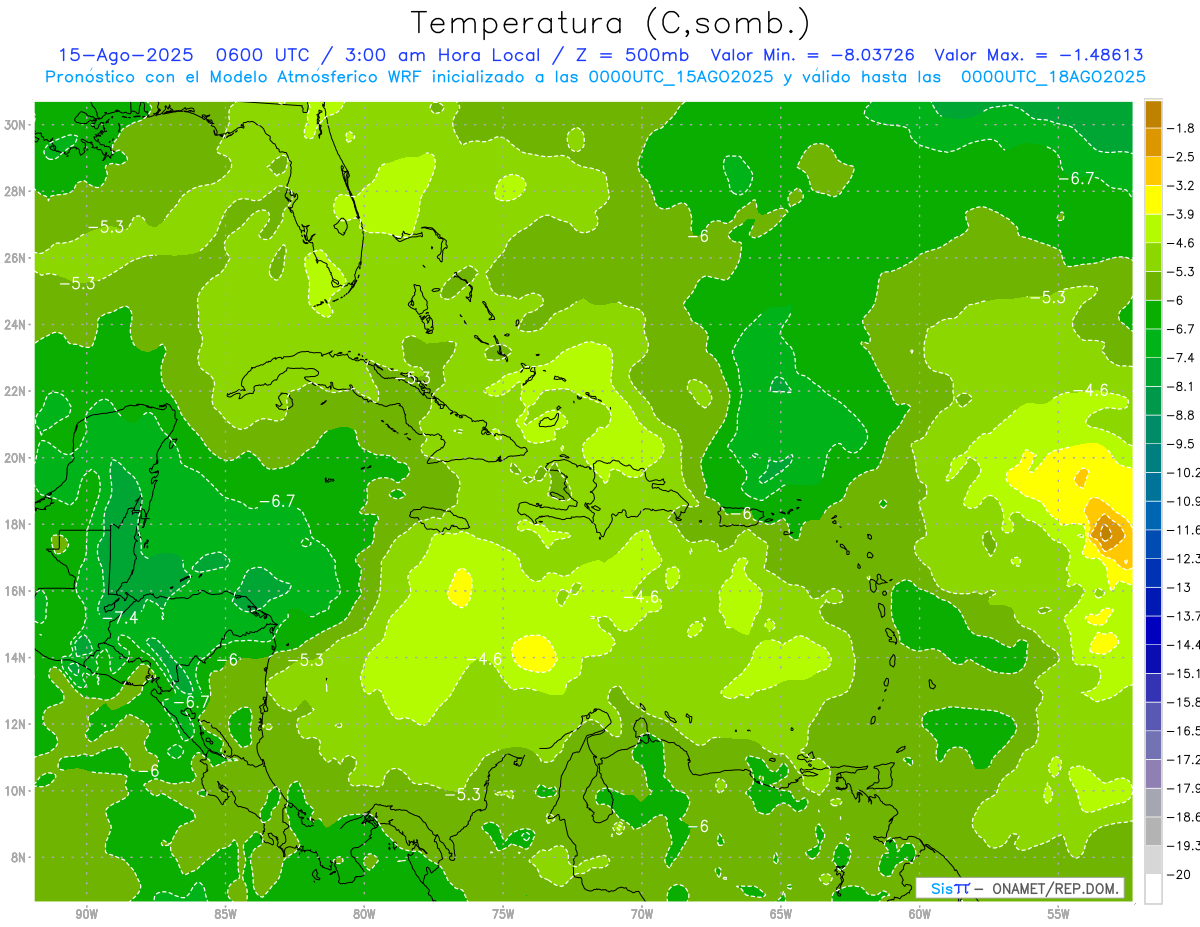Click the 16N latitude axis label
Screen dimensions: 1200x927
(17, 591)
